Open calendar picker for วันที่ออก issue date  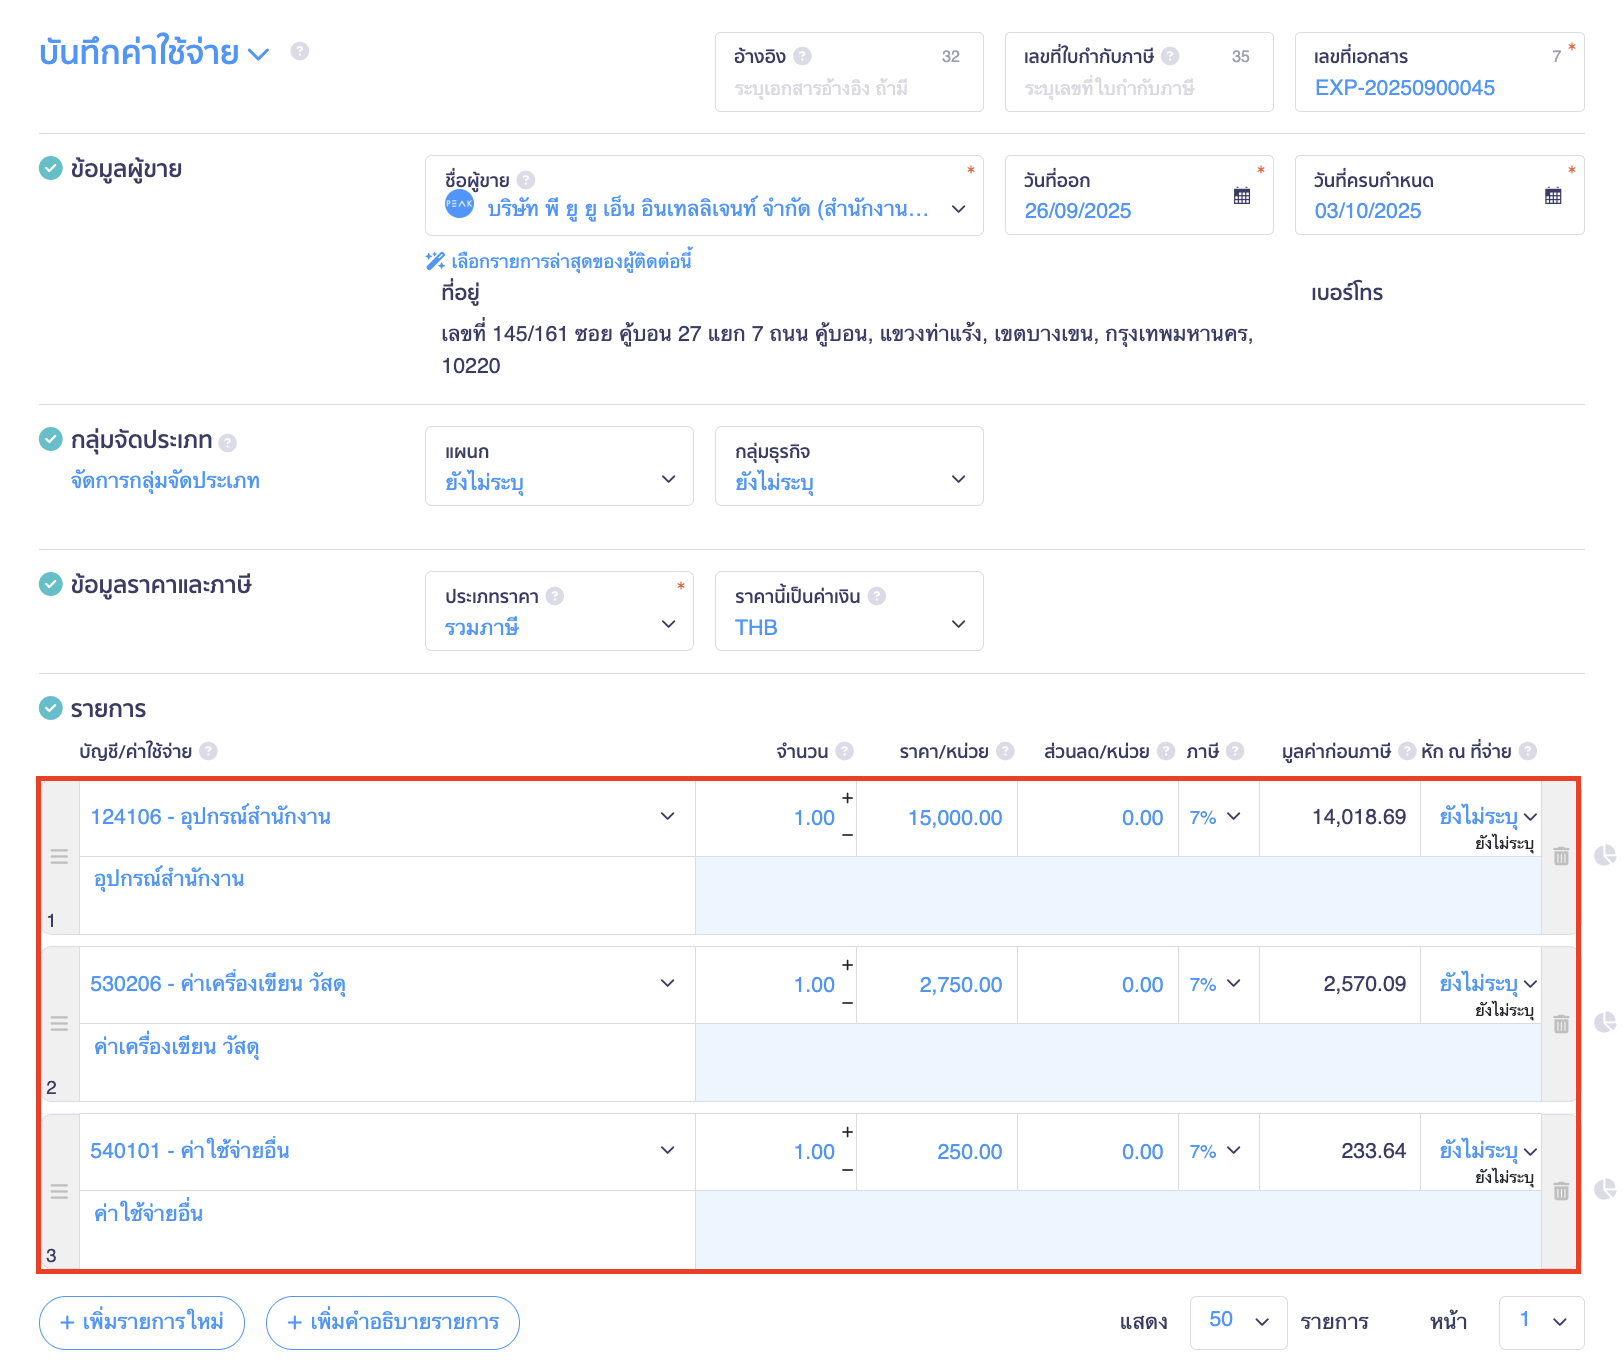[x=1241, y=196]
